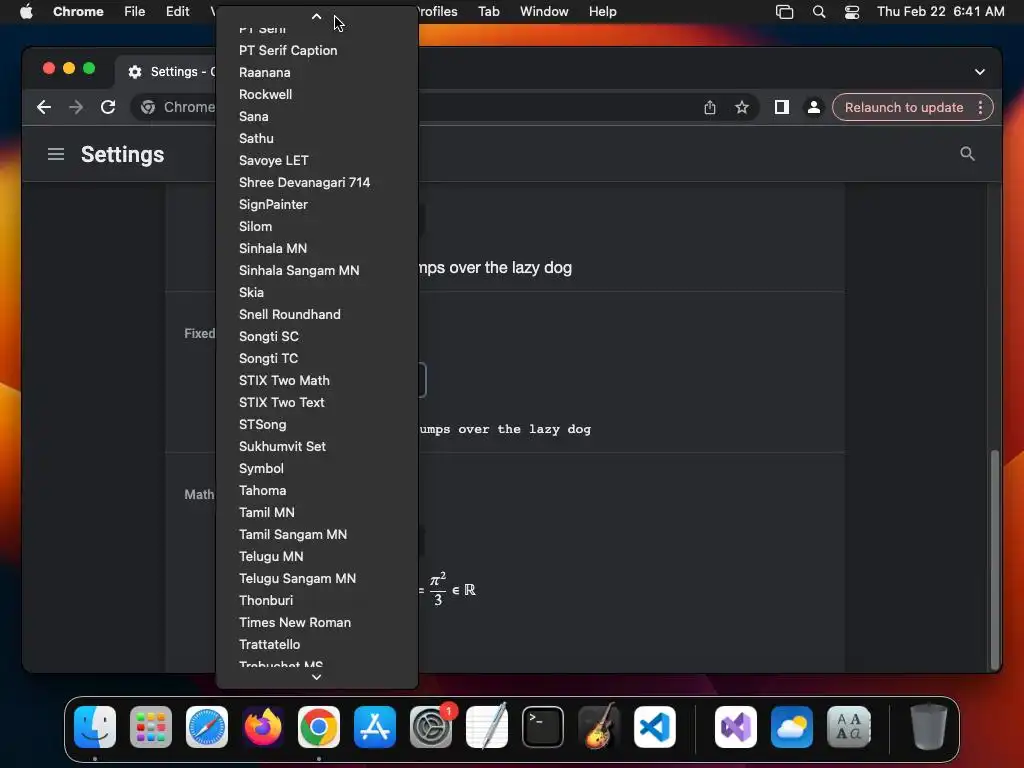The image size is (1024, 768).
Task: Open the Chrome three-dot menu
Action: coord(980,107)
